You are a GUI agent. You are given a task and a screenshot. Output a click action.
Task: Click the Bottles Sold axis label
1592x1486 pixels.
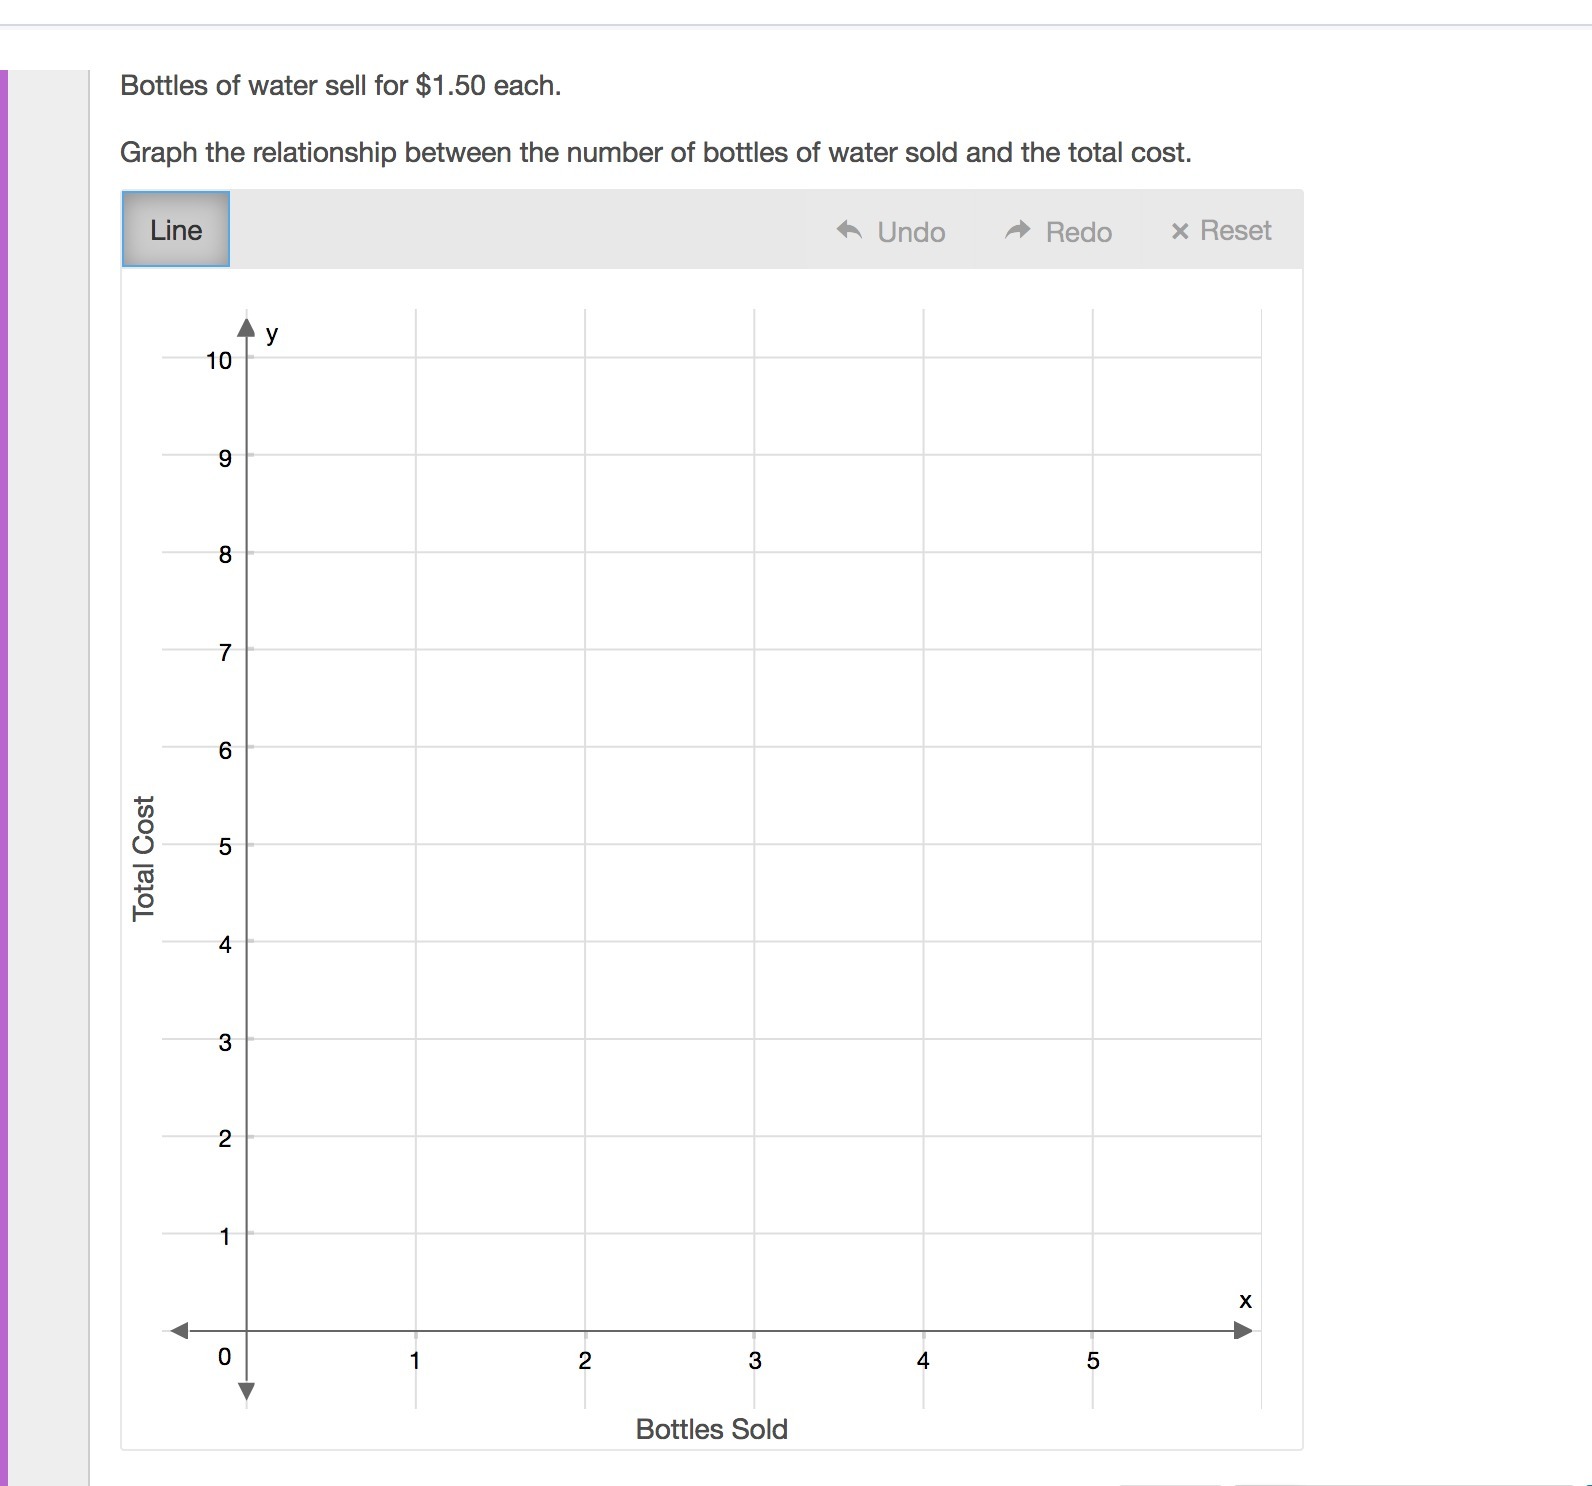(712, 1429)
